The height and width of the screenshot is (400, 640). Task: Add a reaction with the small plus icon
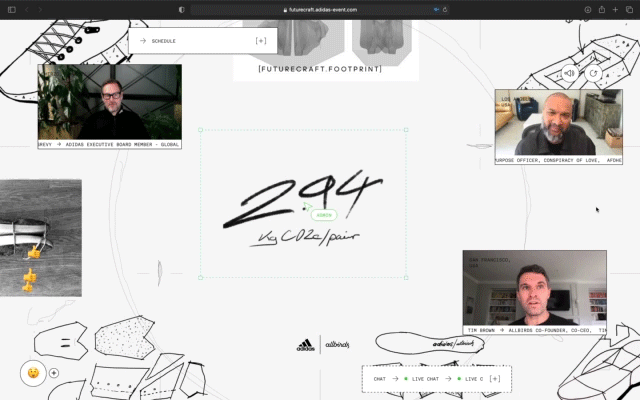[54, 373]
